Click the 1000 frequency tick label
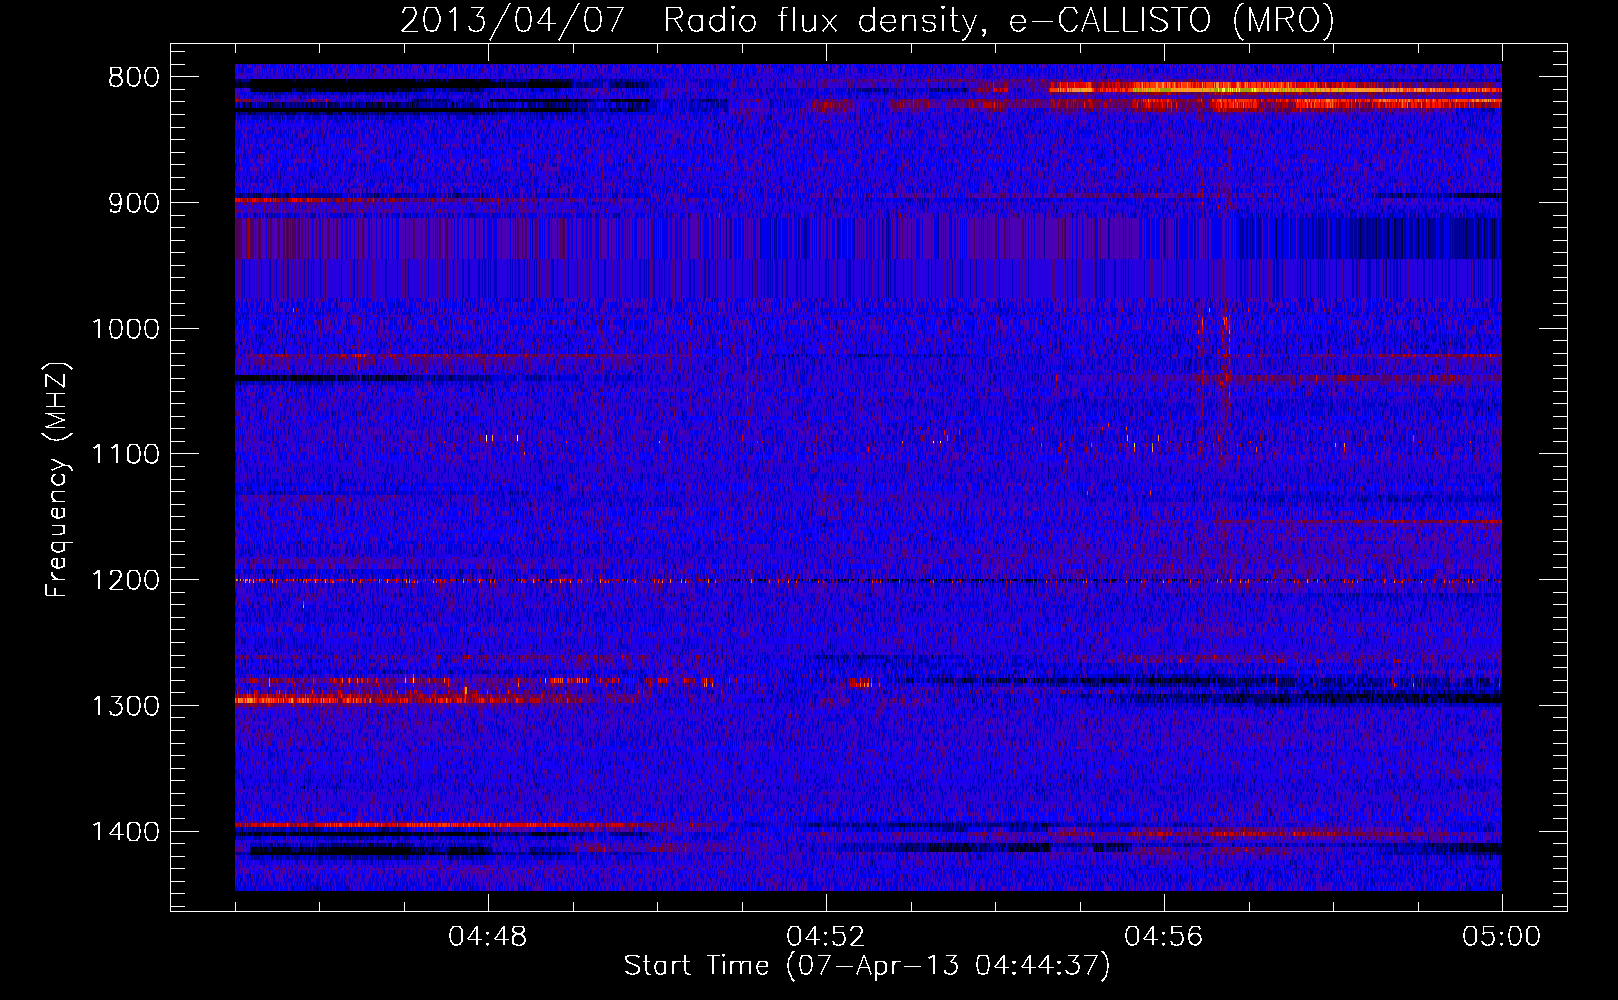This screenshot has width=1618, height=1000. (125, 329)
